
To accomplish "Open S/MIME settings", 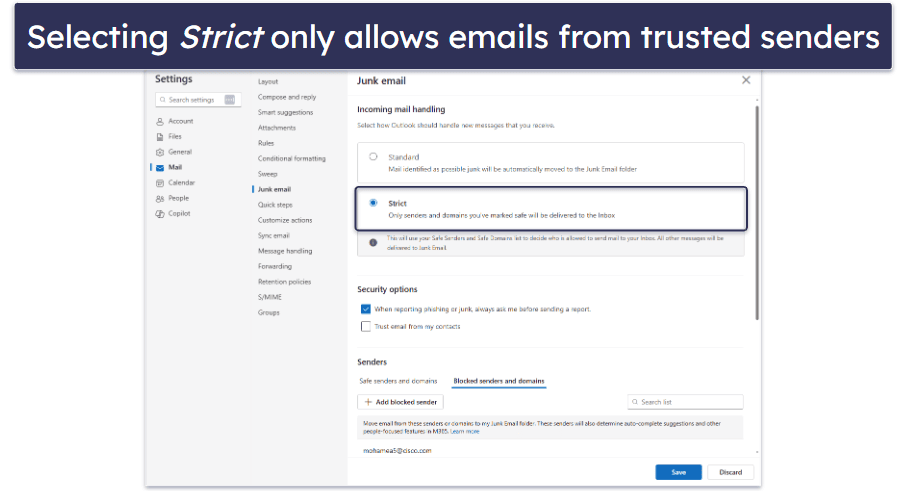I will point(270,297).
